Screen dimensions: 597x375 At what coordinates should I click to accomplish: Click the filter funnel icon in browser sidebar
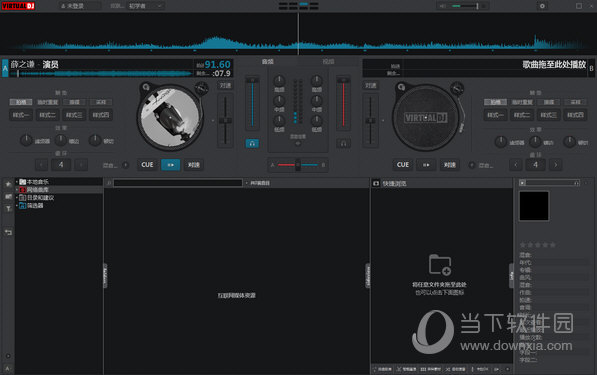point(8,208)
